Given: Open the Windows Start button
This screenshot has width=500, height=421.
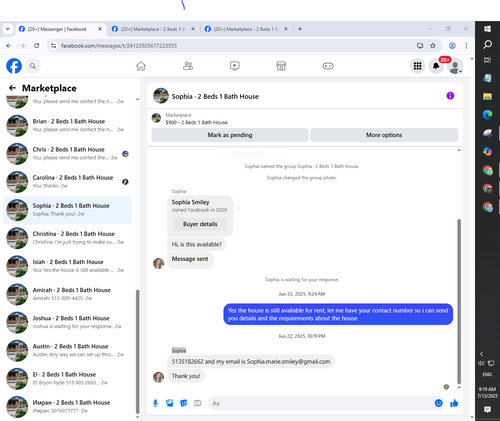Looking at the screenshot, I should point(487,29).
